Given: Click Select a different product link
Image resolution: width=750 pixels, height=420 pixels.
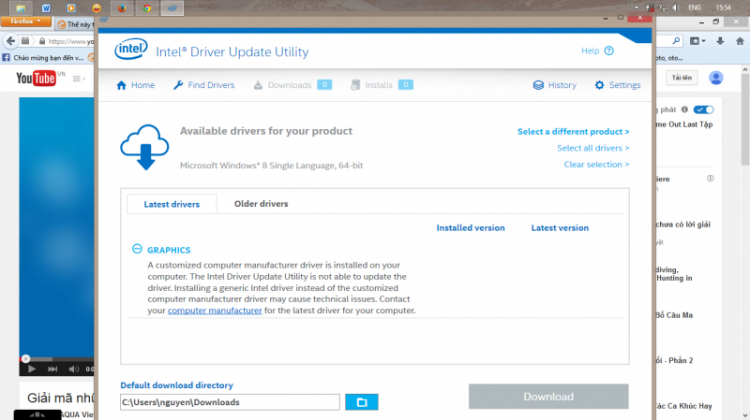Looking at the screenshot, I should (573, 132).
